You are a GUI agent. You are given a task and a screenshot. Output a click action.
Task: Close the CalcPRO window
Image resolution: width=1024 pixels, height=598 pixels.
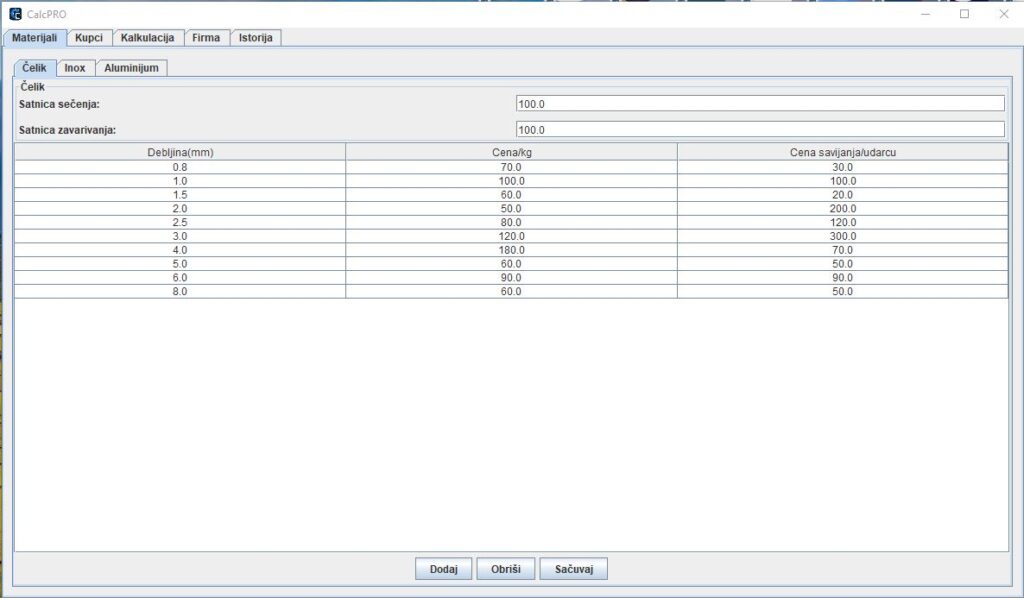(1004, 14)
